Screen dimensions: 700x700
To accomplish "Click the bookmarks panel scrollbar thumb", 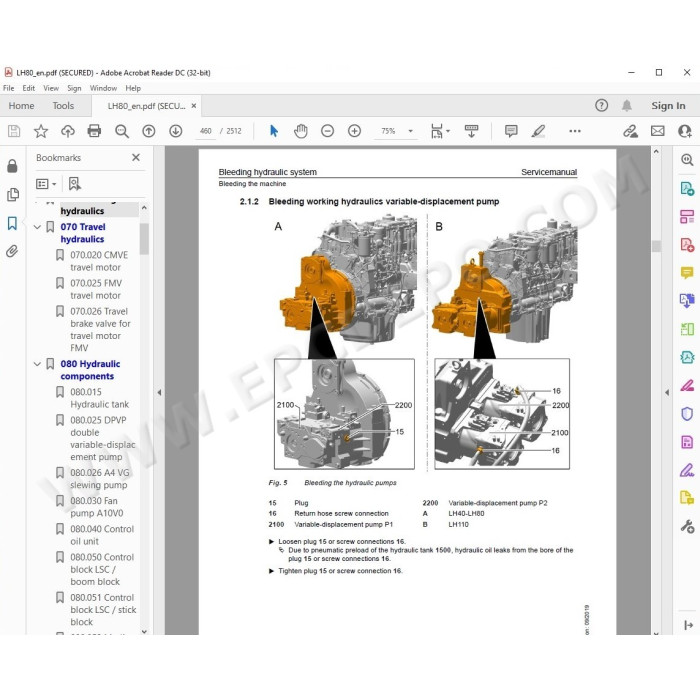I will 144,239.
